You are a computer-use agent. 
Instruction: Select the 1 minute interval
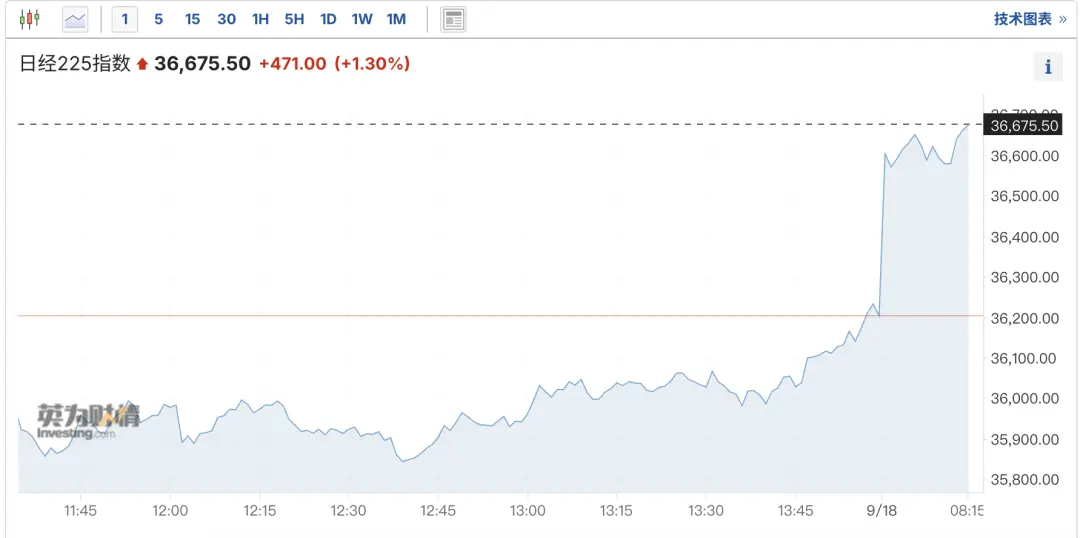tap(125, 19)
